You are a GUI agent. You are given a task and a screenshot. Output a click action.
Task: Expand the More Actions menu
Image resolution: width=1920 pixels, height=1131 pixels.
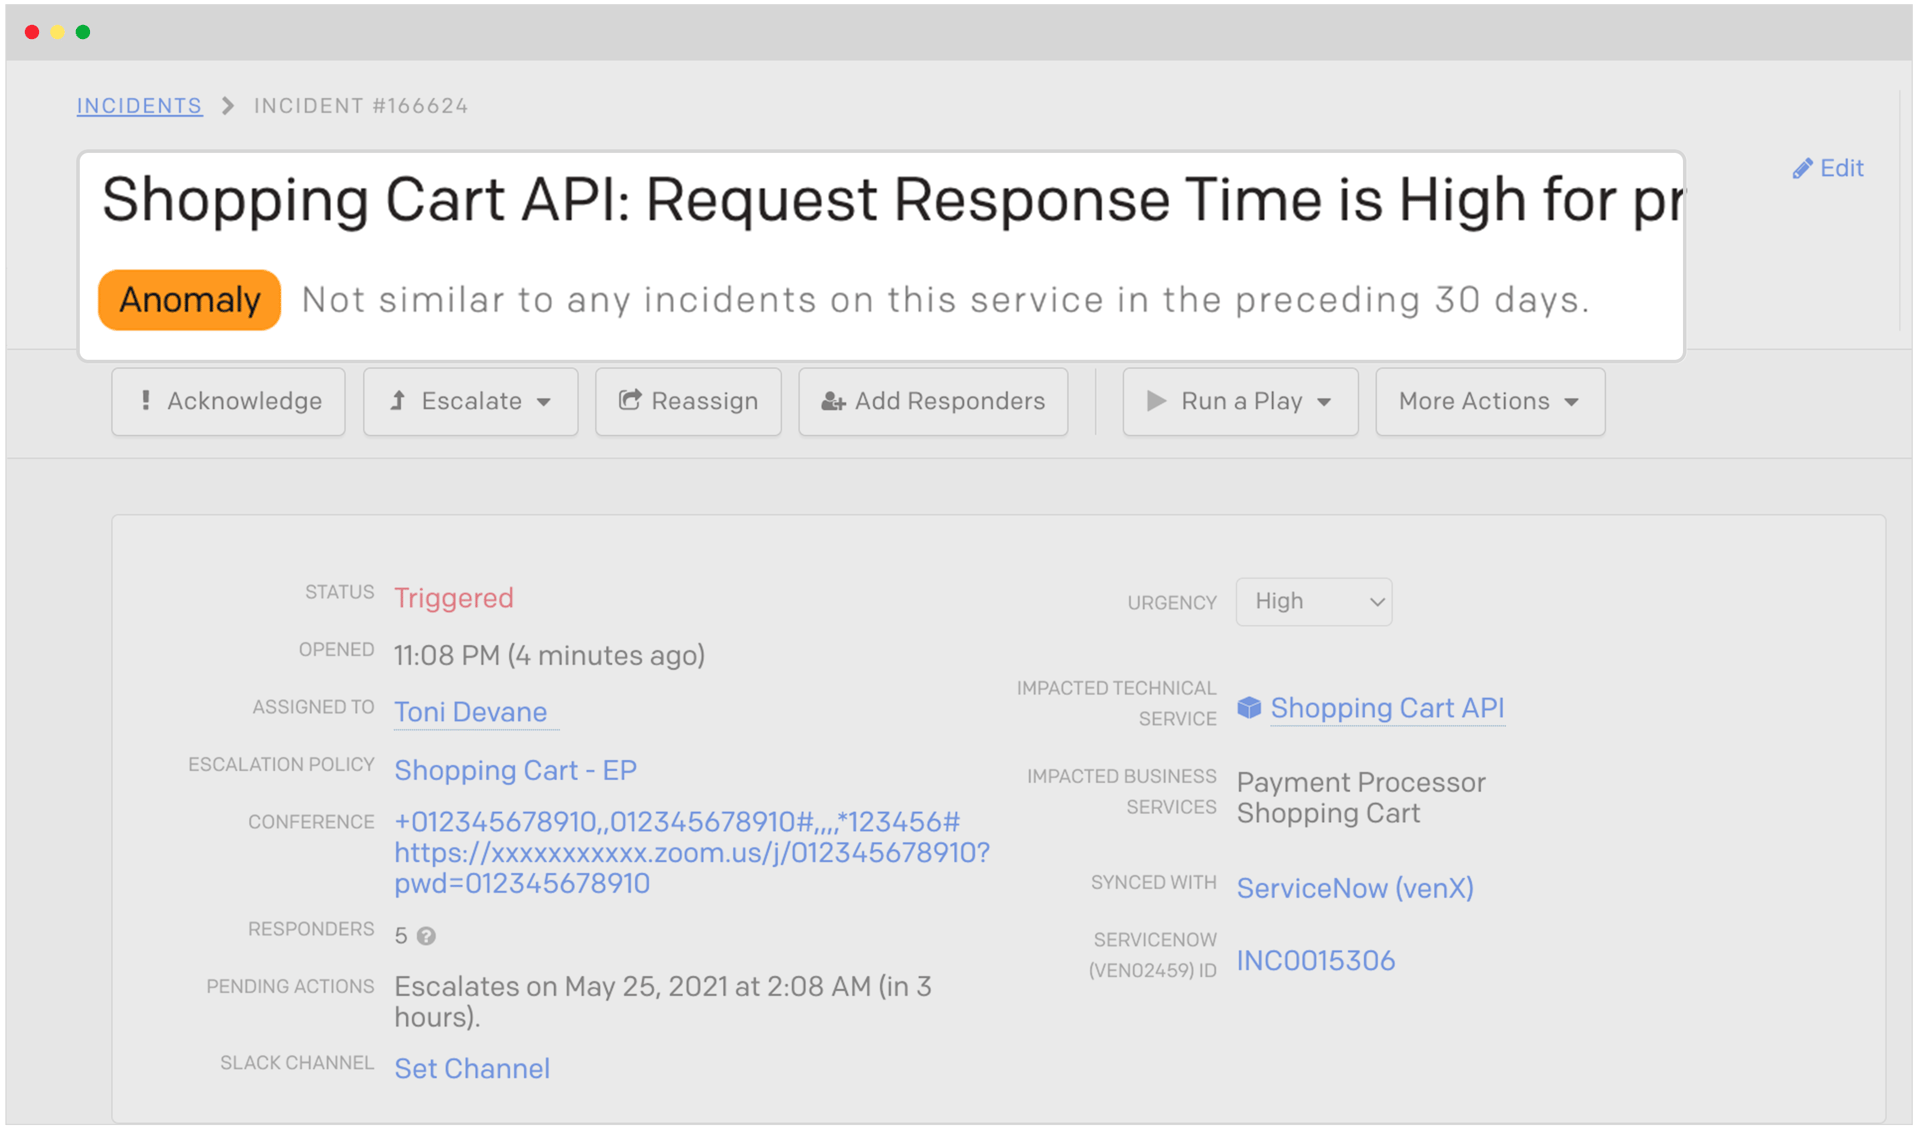(x=1489, y=402)
